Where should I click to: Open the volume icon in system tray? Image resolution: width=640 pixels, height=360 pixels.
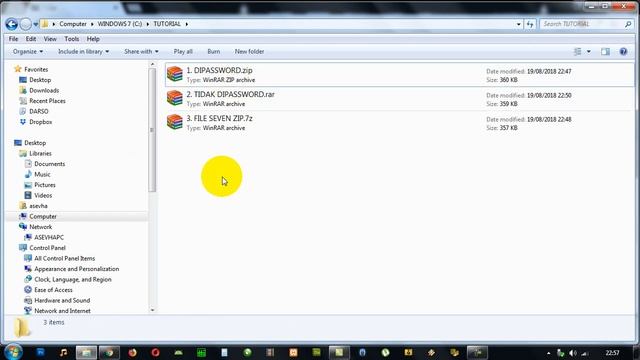click(x=573, y=353)
